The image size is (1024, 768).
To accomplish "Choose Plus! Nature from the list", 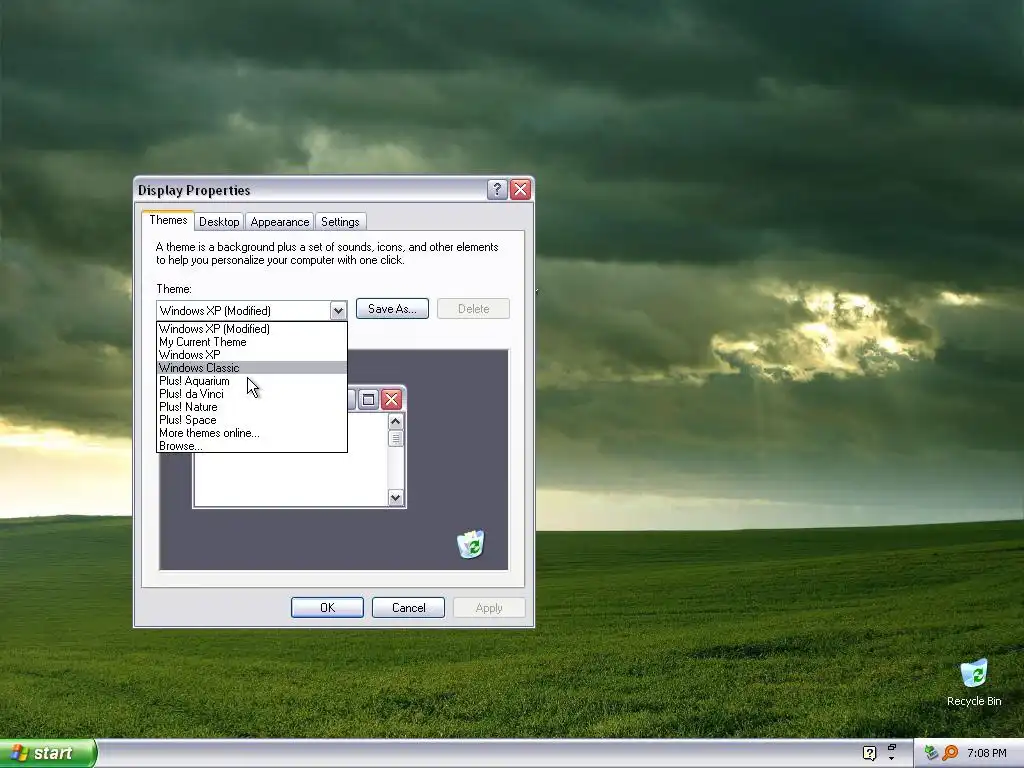I will 251,407.
